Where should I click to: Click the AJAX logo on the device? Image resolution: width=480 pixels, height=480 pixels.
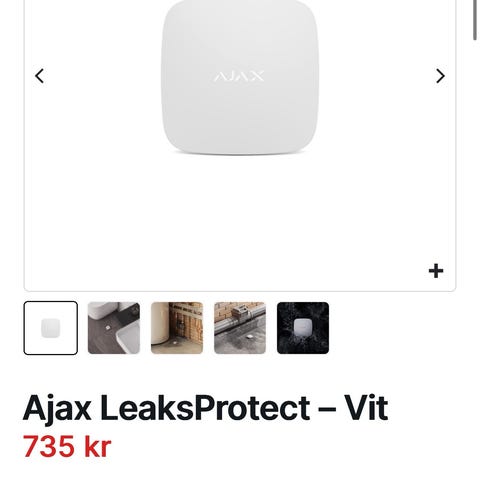(x=239, y=76)
